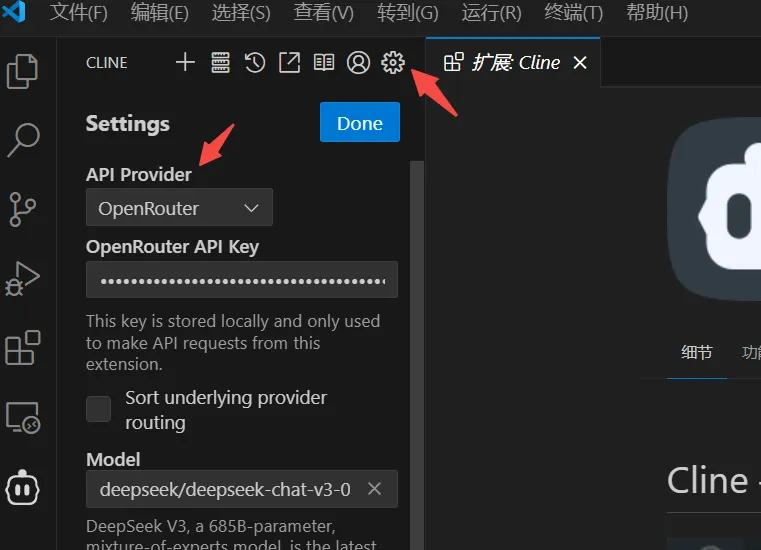Open the Cline account icon
This screenshot has height=550, width=761.
click(358, 63)
